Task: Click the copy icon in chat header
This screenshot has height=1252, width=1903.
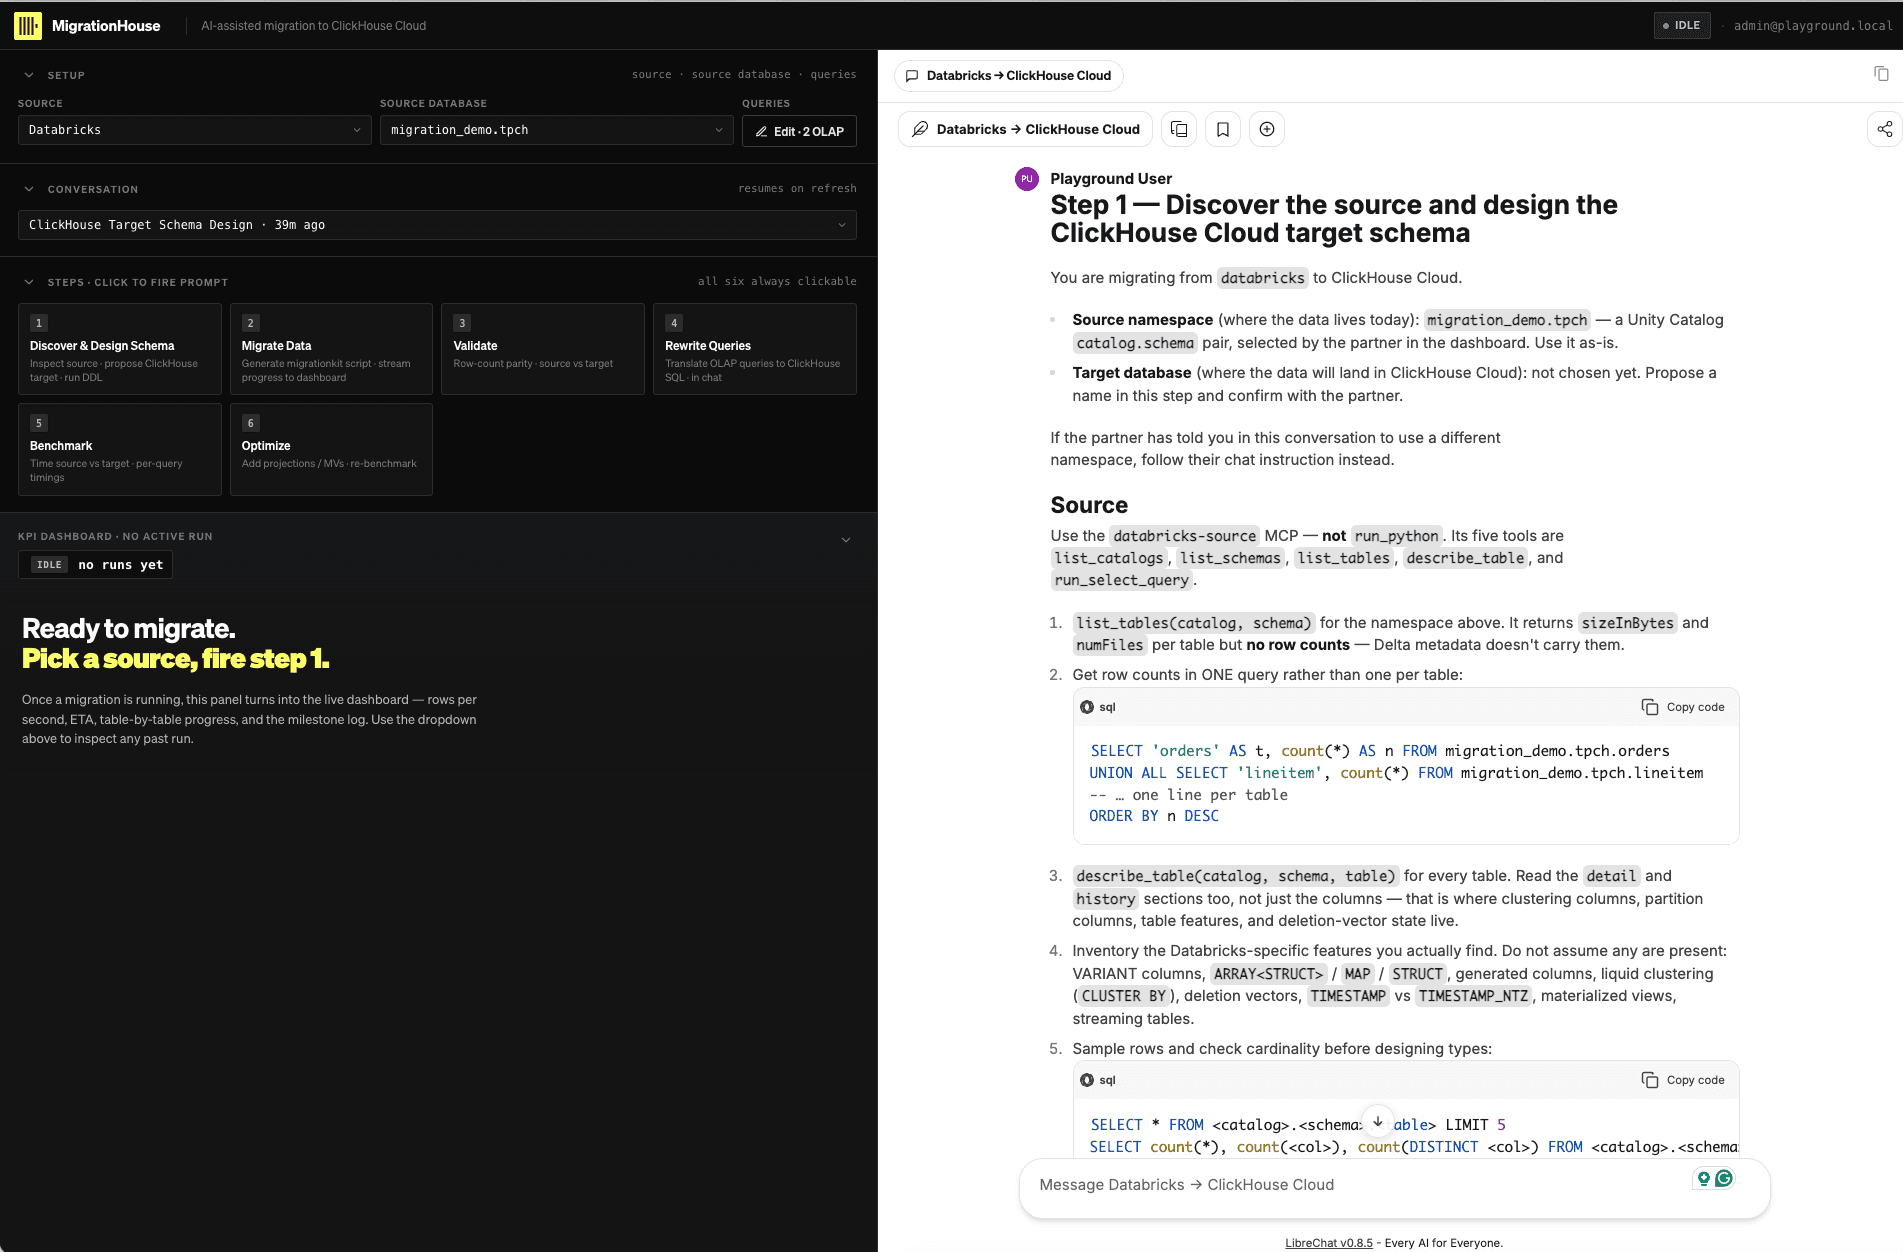Action: pyautogui.click(x=1881, y=74)
